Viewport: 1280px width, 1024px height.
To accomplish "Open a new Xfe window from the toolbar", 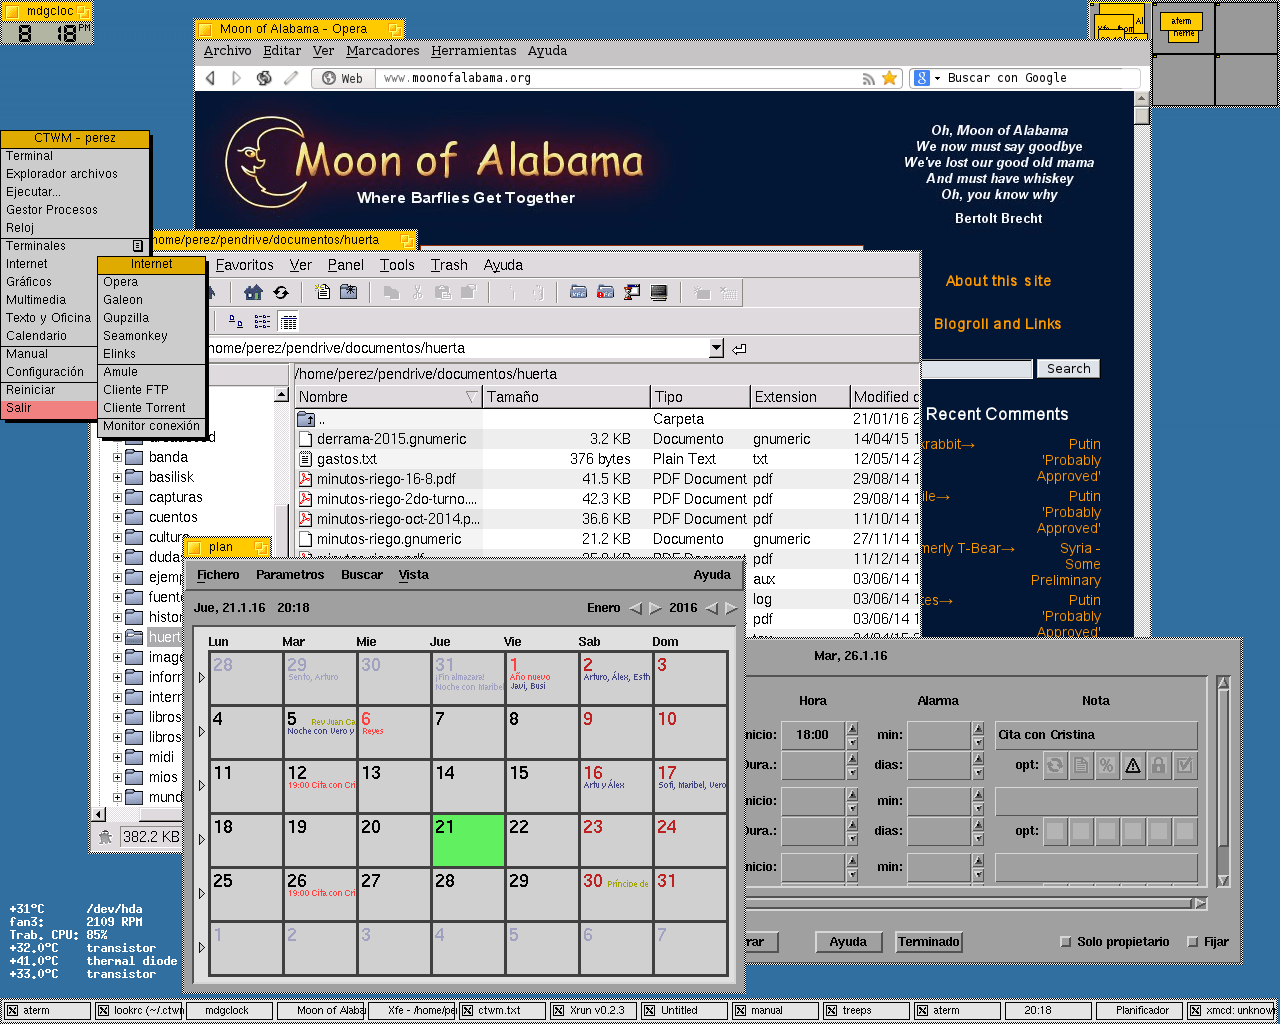I will [578, 292].
